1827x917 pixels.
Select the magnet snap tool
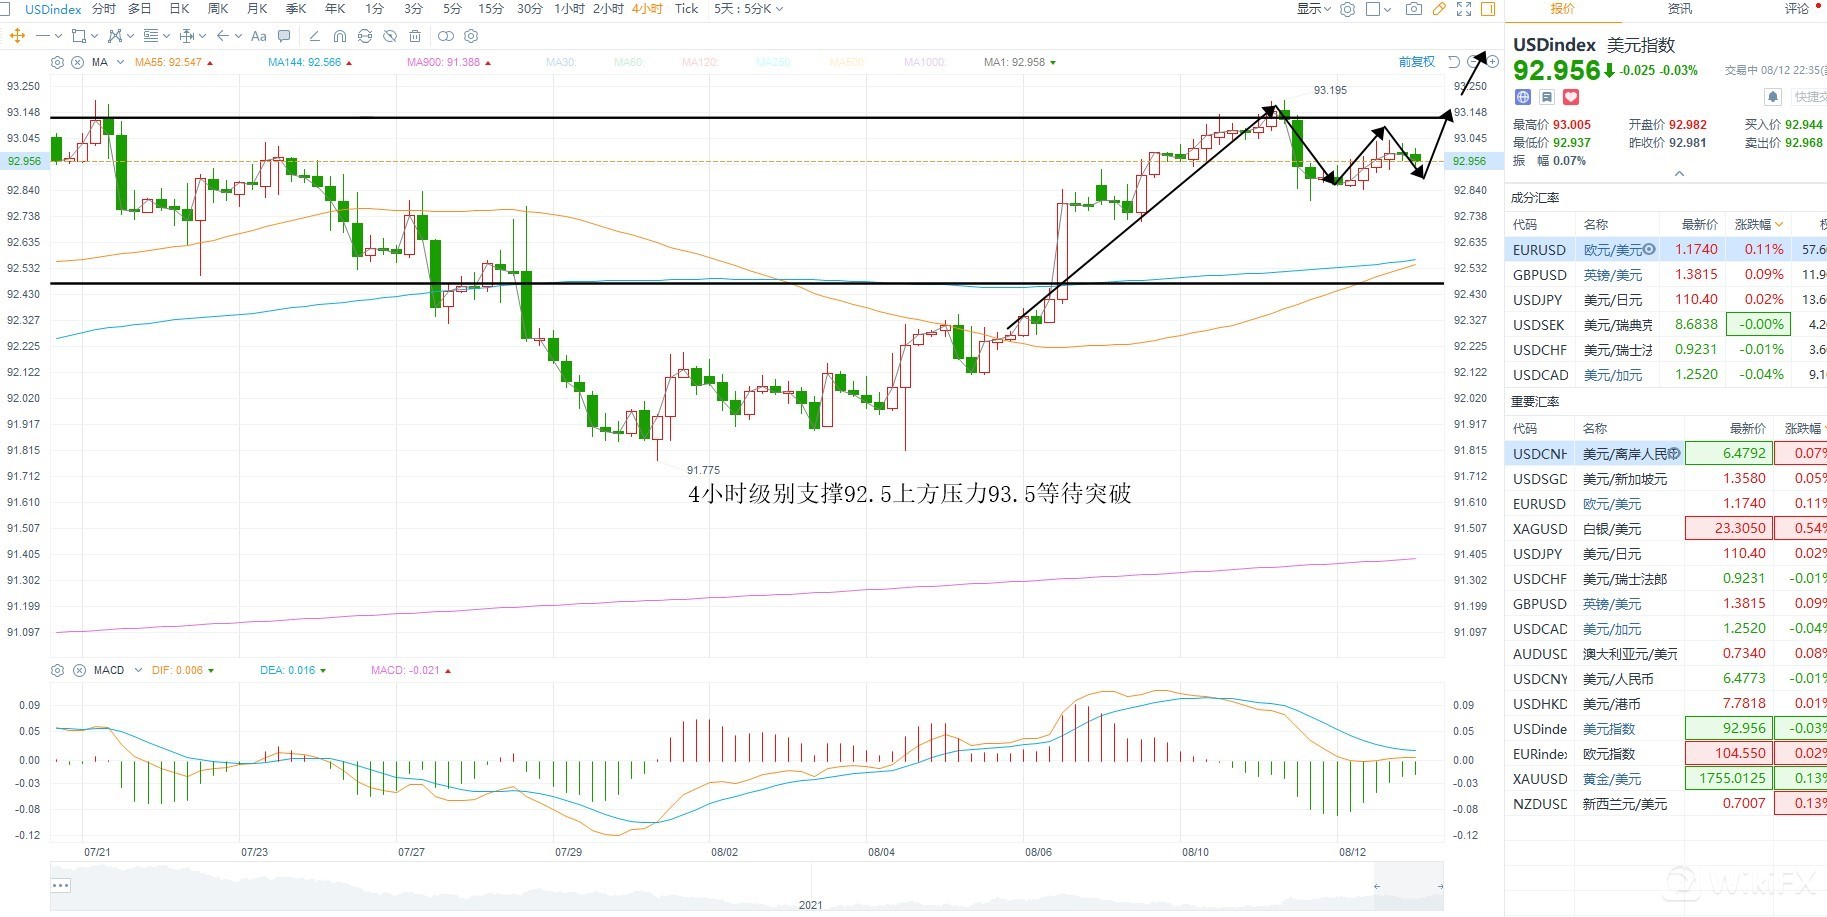point(340,36)
